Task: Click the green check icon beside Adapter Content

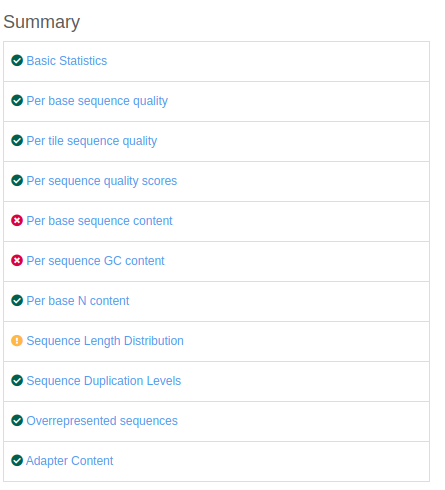Action: click(17, 461)
